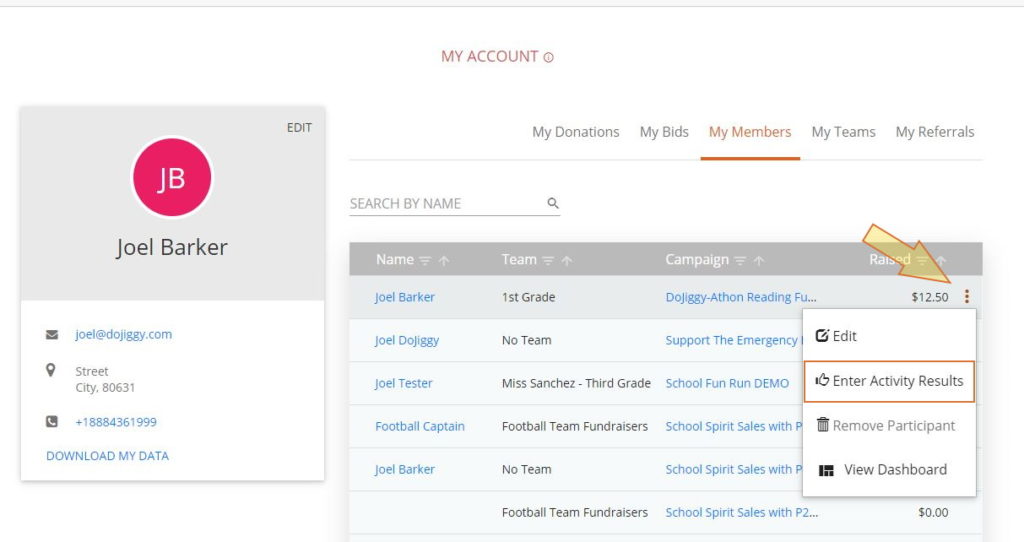This screenshot has width=1024, height=542.
Task: Open campaign link in Football Captain row
Action: click(x=733, y=426)
